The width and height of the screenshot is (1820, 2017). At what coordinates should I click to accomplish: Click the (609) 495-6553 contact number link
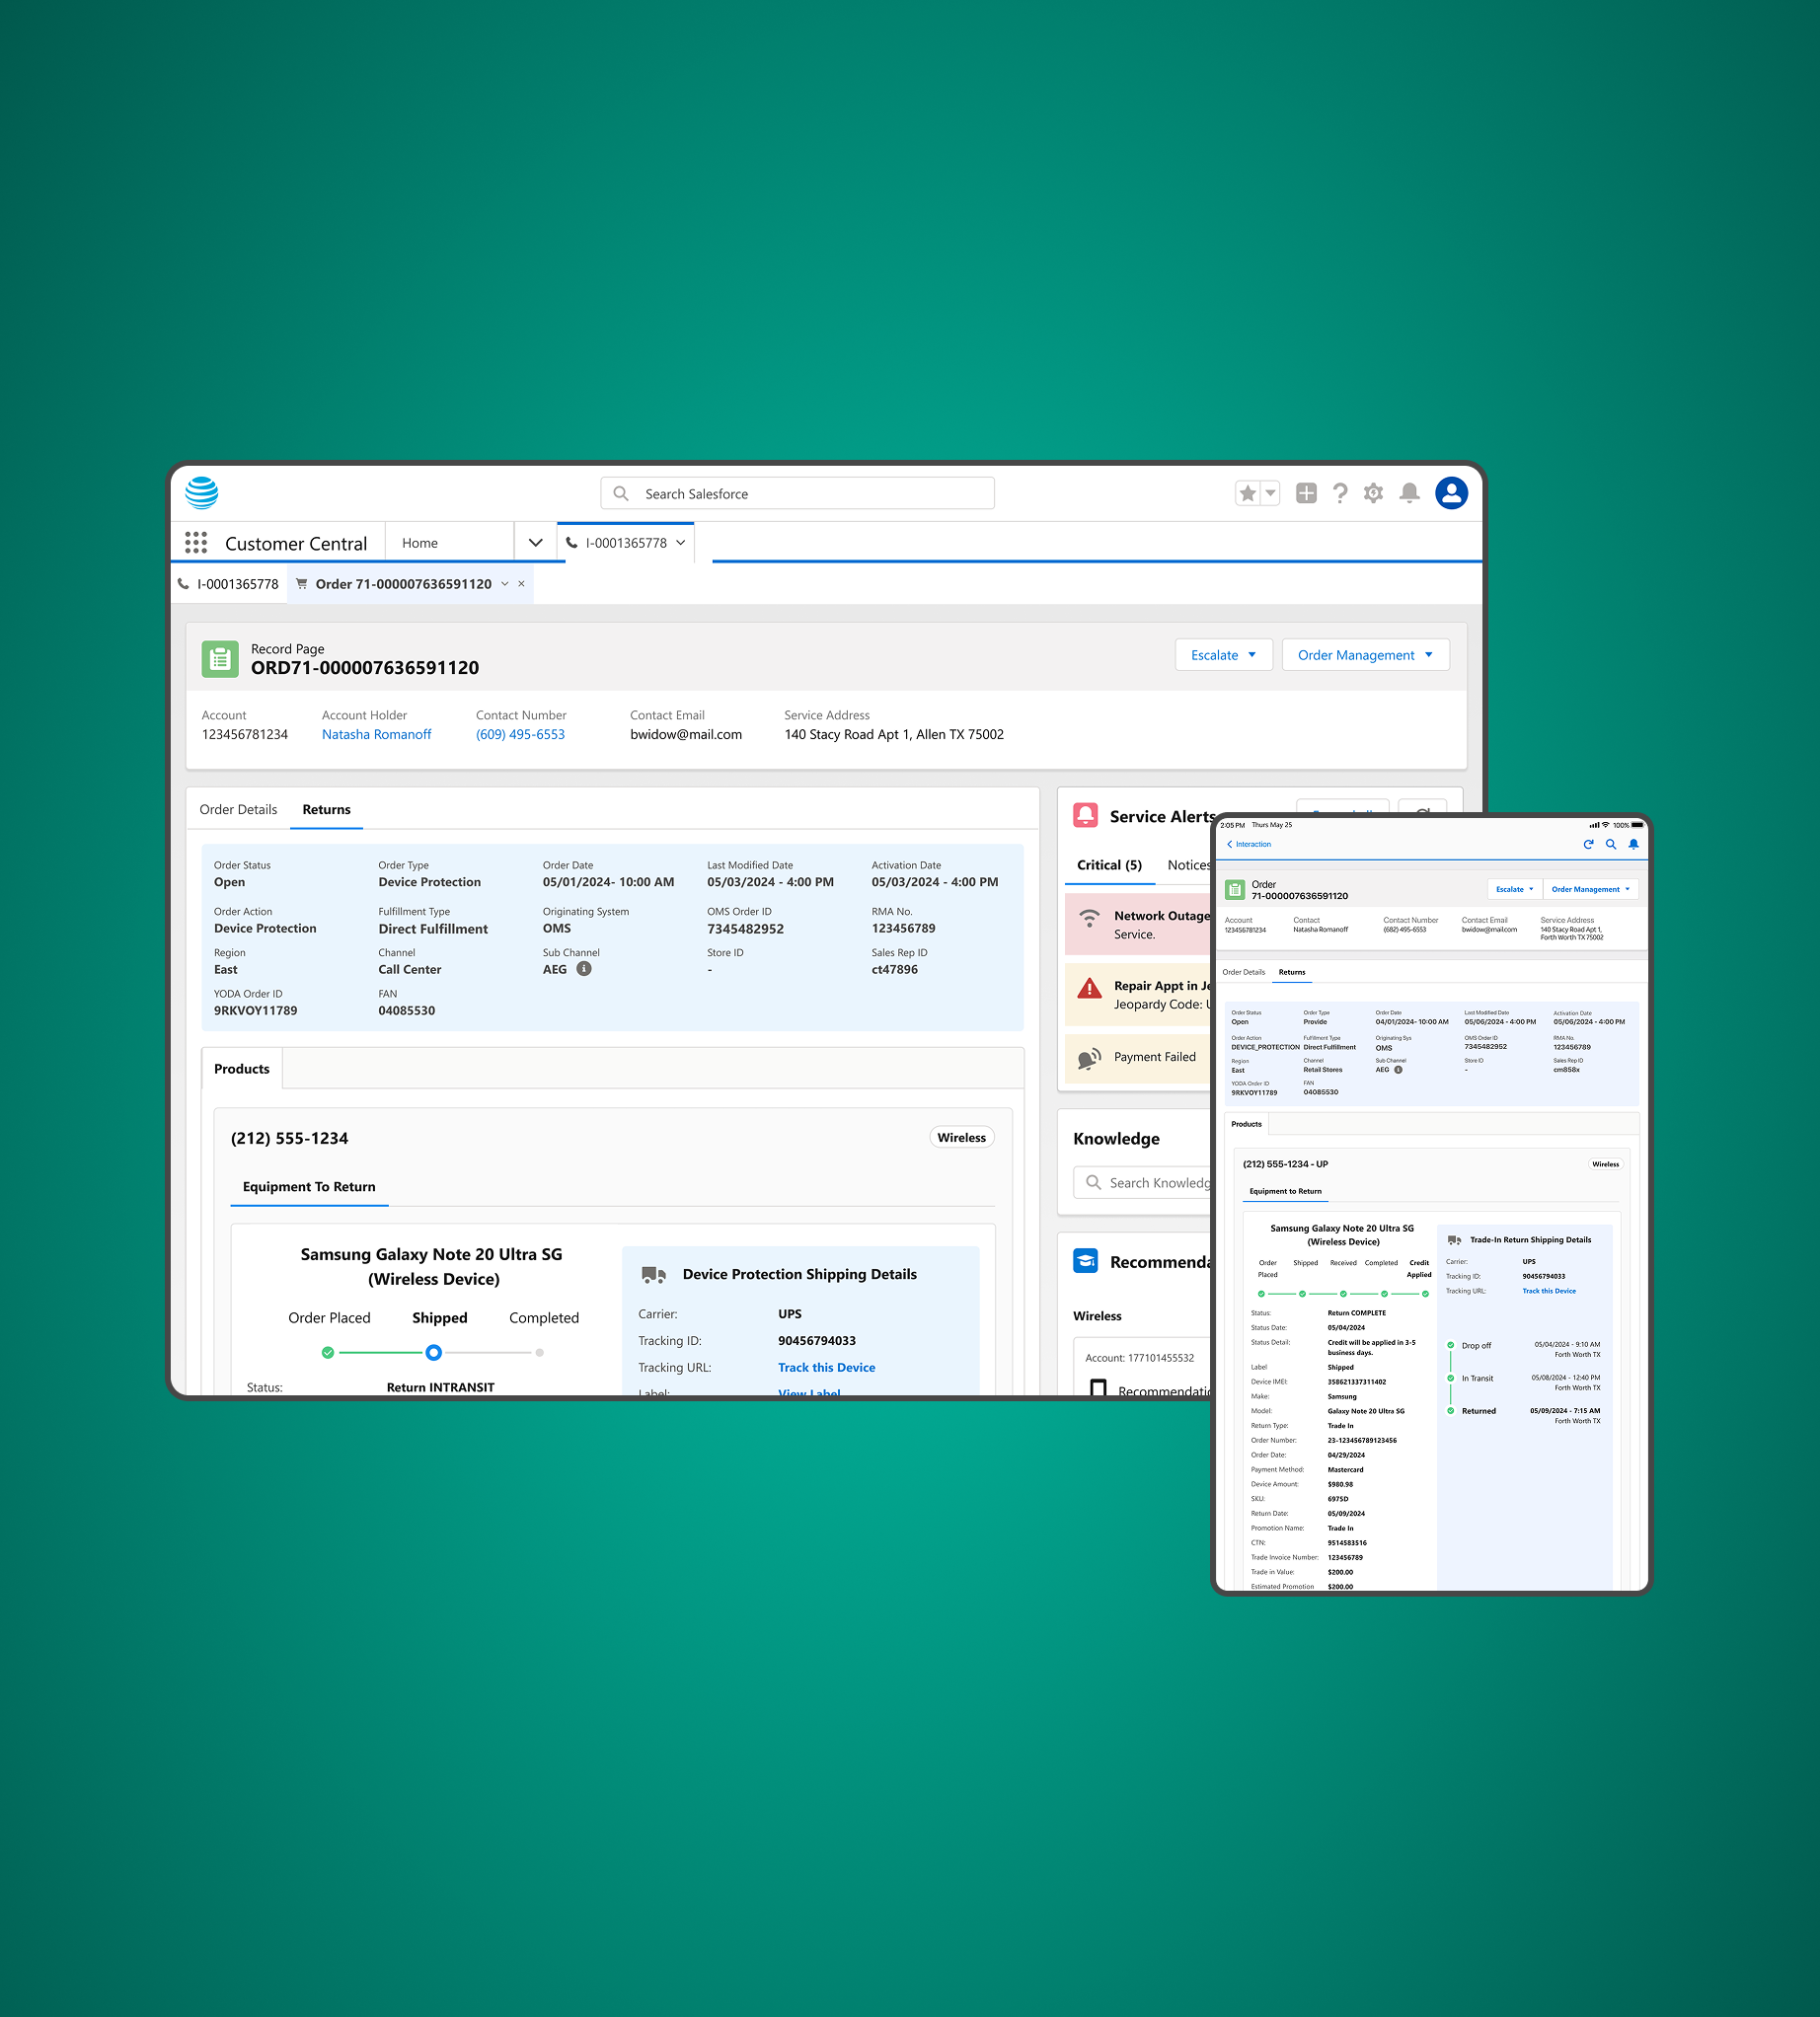[520, 734]
